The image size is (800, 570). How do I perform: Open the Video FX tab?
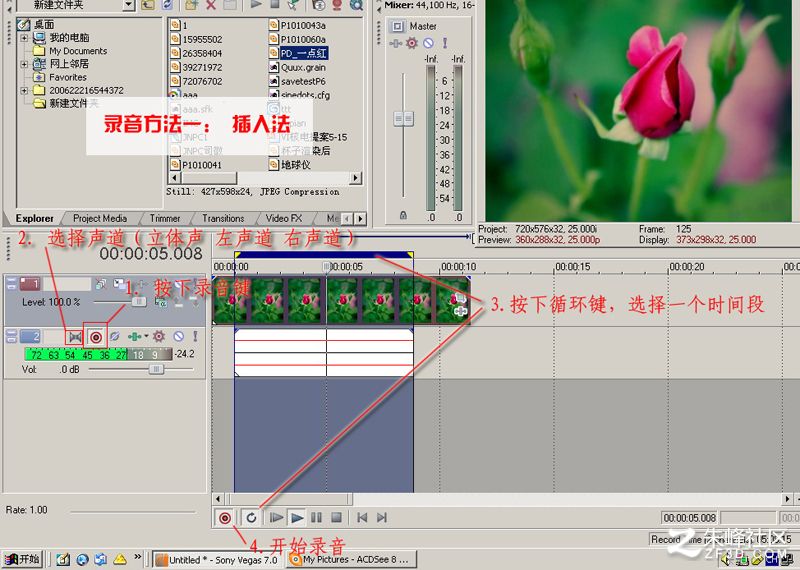[x=284, y=218]
